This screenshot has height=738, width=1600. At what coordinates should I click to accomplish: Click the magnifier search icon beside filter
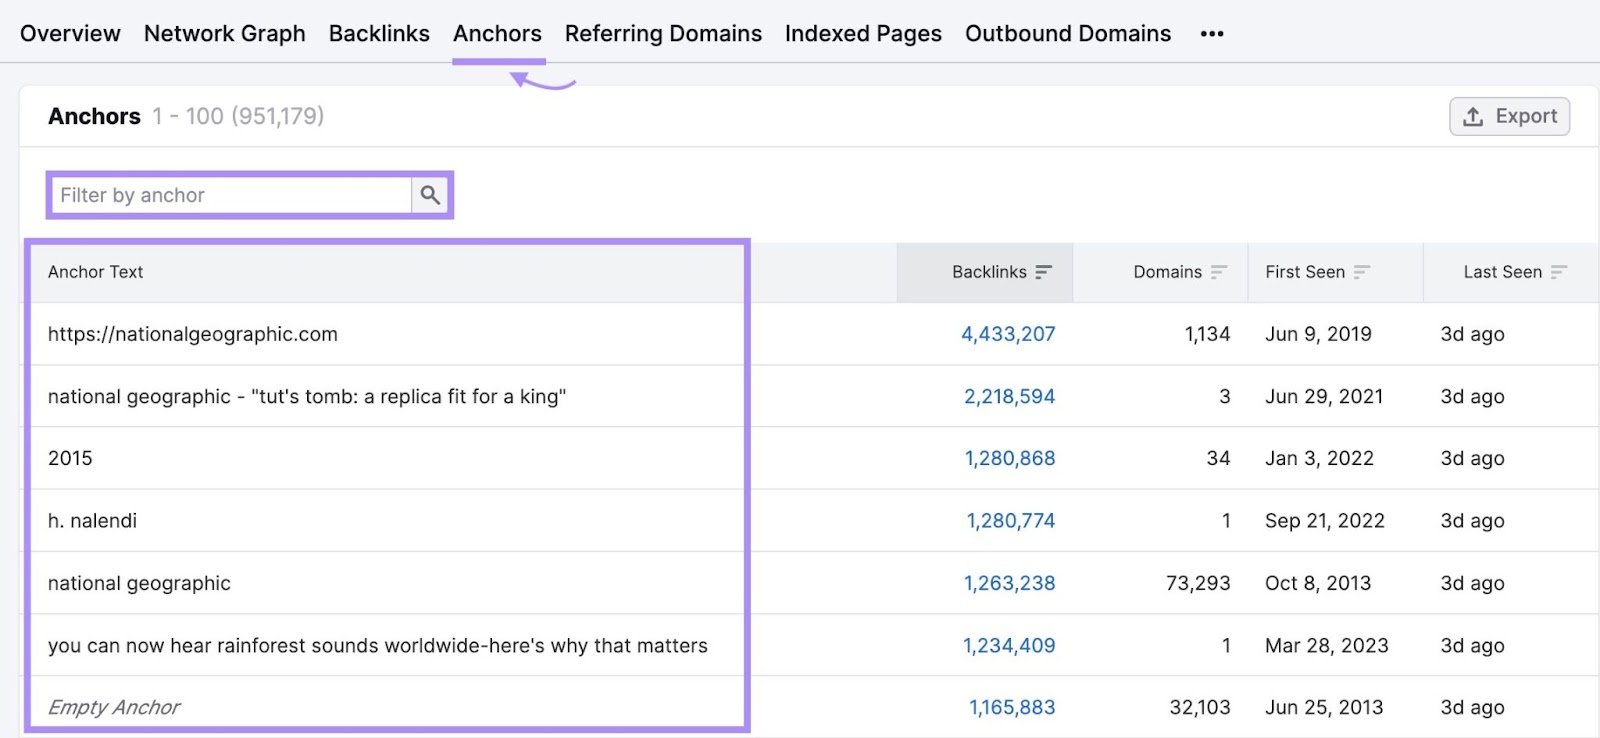[430, 195]
